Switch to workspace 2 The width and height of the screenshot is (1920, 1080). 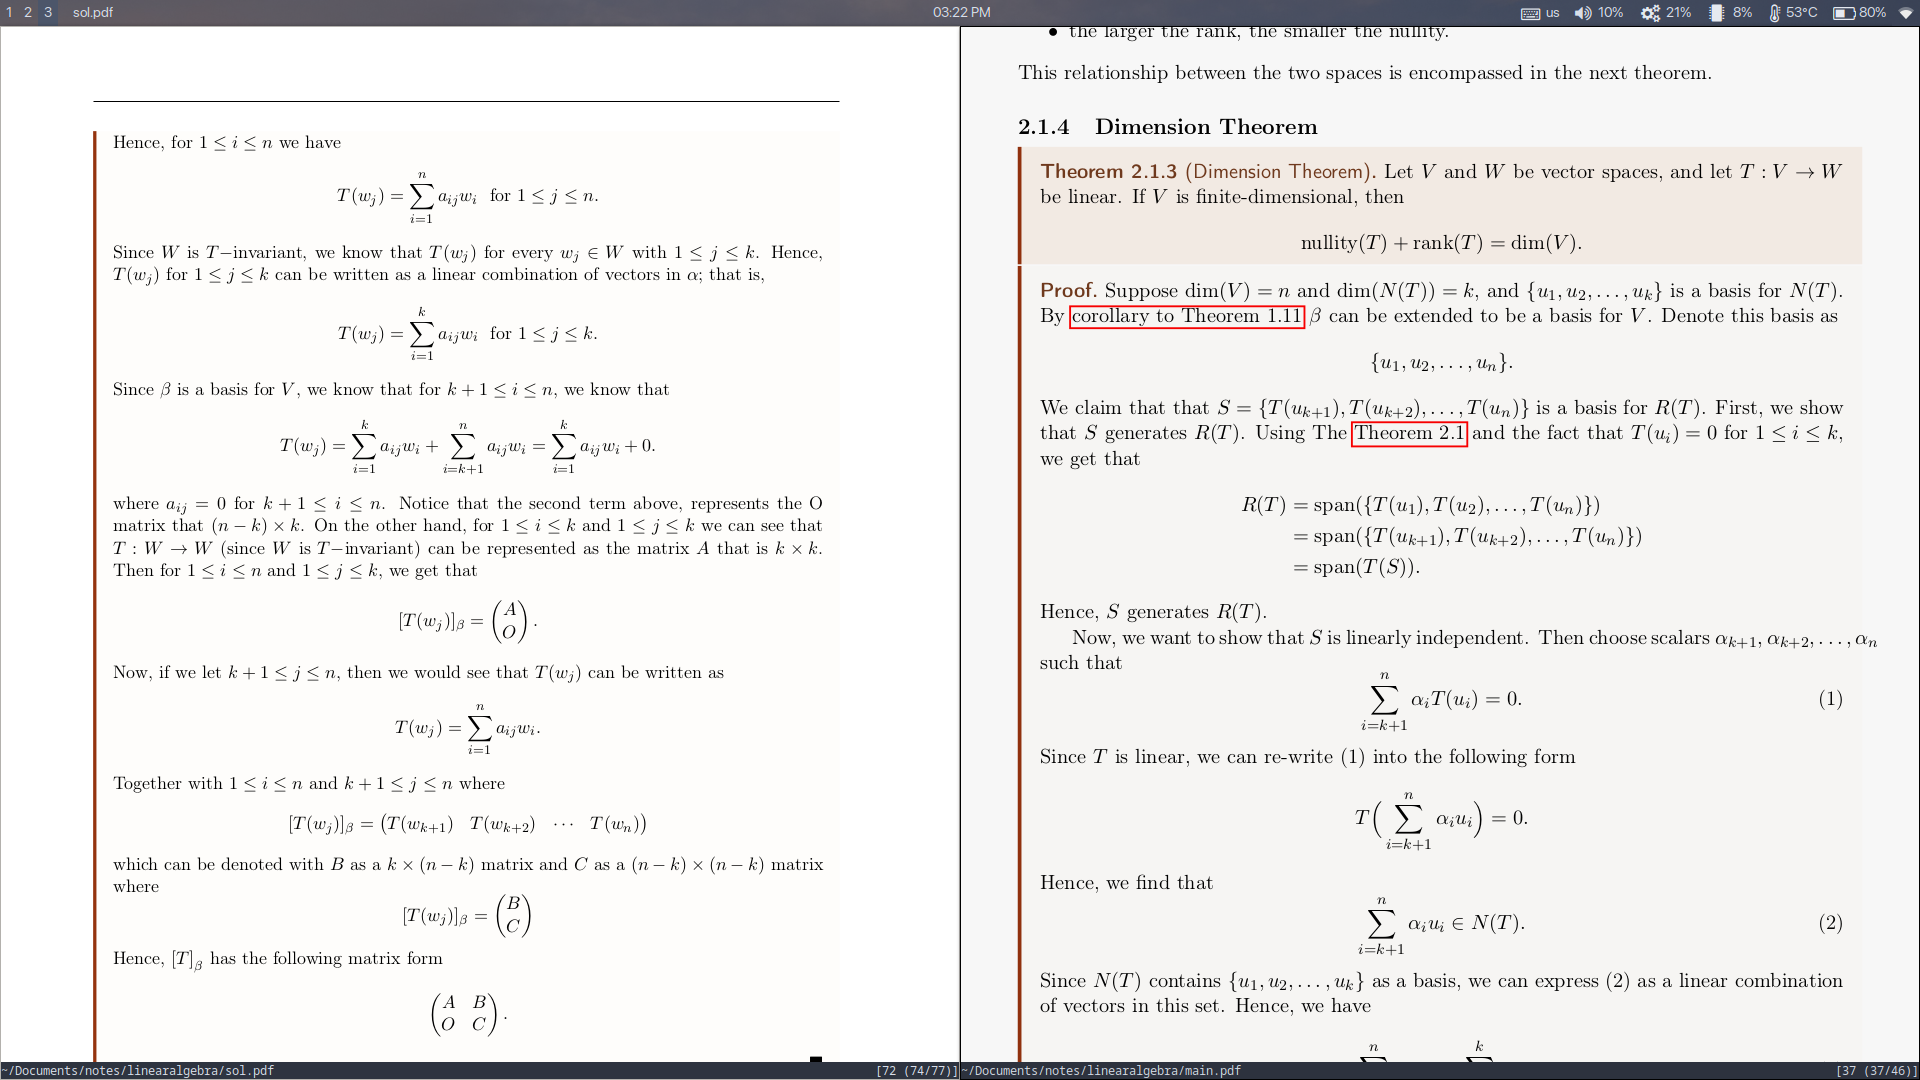(x=28, y=12)
